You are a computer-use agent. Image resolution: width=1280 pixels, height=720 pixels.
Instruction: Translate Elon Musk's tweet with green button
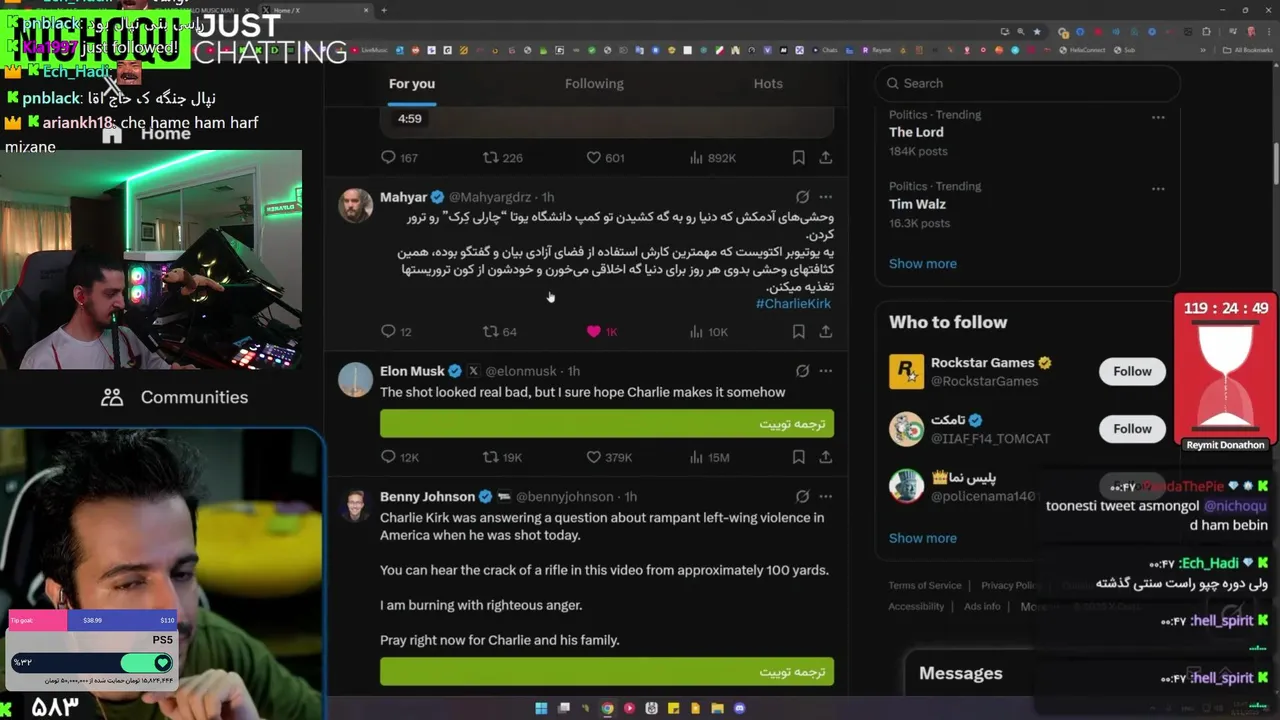[x=607, y=424]
